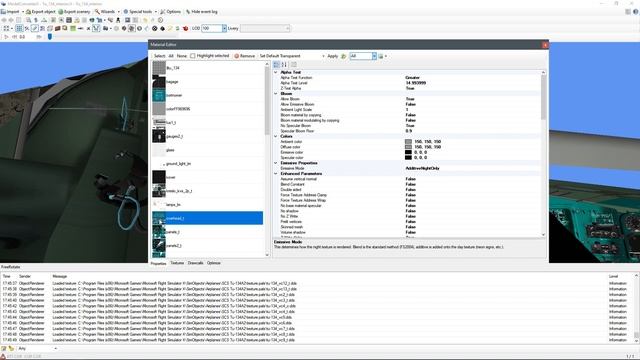This screenshot has height=360, width=640.
Task: Click the yellow pencil icon in the toolbar
Action: pyautogui.click(x=170, y=29)
